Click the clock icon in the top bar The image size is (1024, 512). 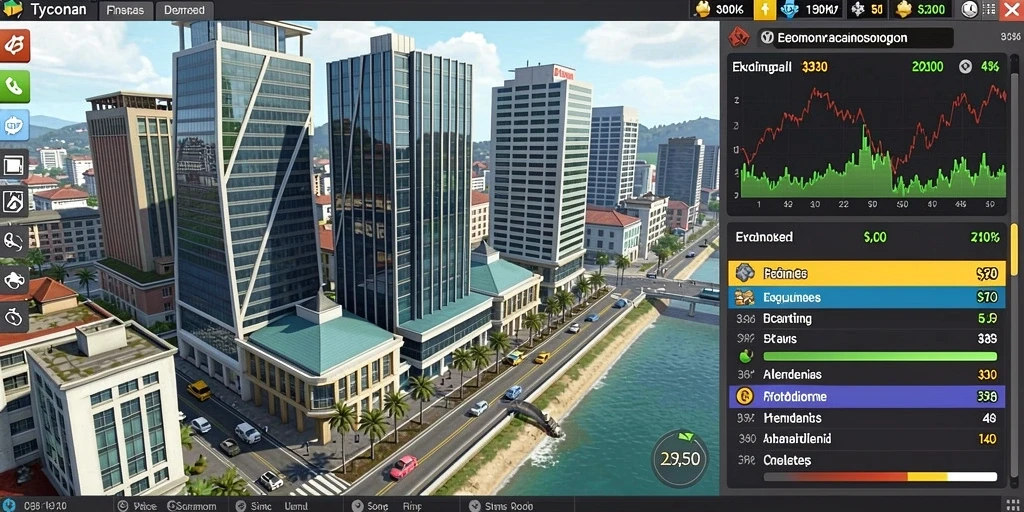coord(970,10)
